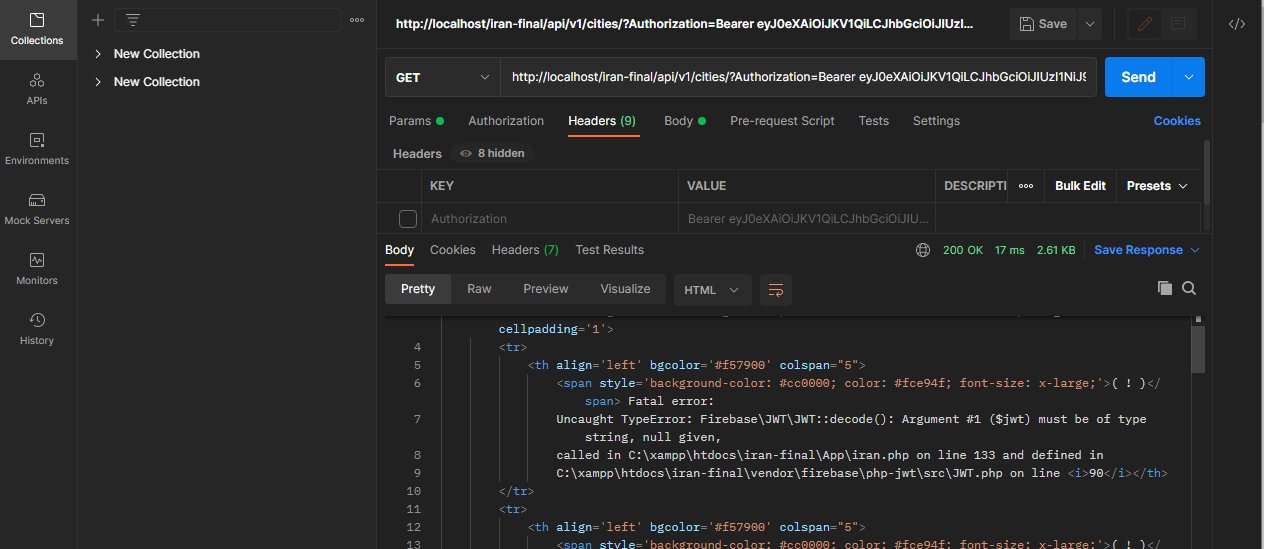Open the Cookies link
This screenshot has width=1264, height=549.
[1176, 121]
